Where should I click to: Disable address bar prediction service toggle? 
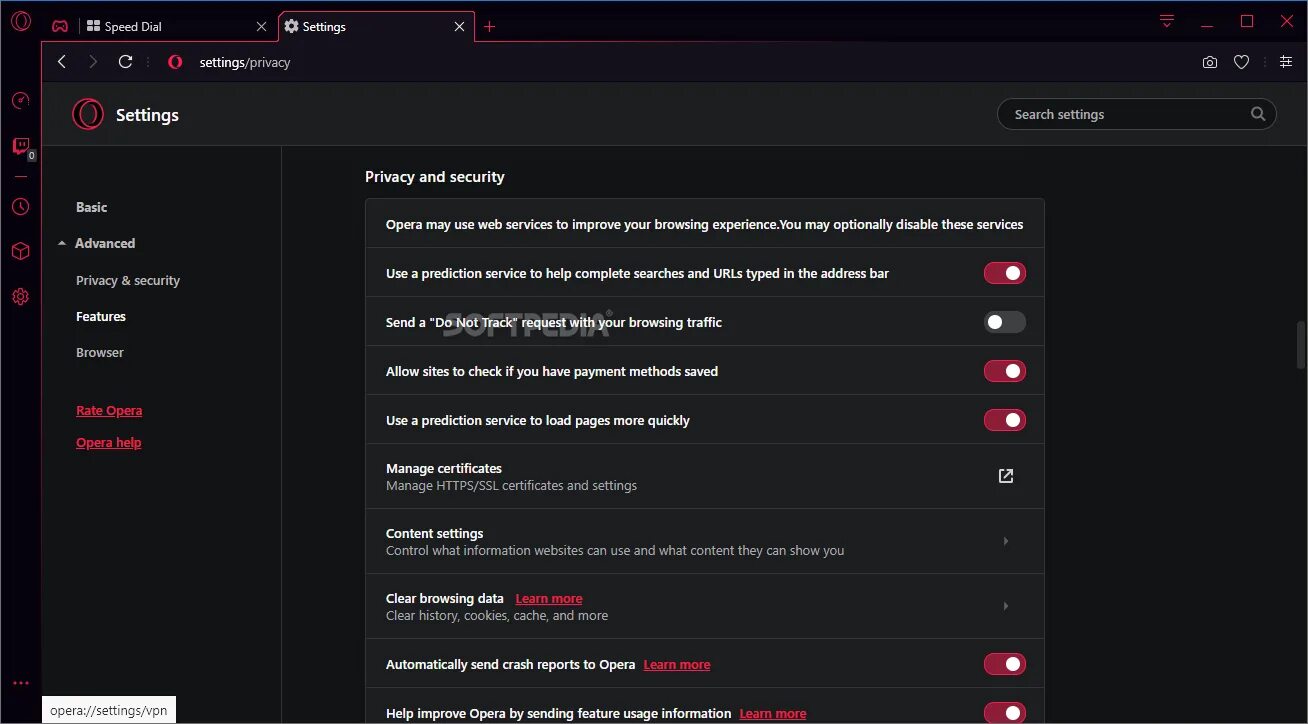1005,273
